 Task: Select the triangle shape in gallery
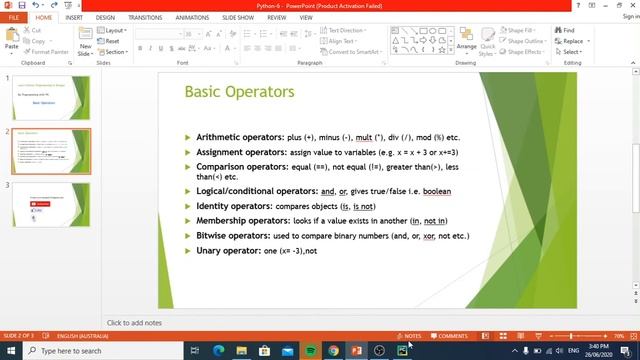coord(396,40)
